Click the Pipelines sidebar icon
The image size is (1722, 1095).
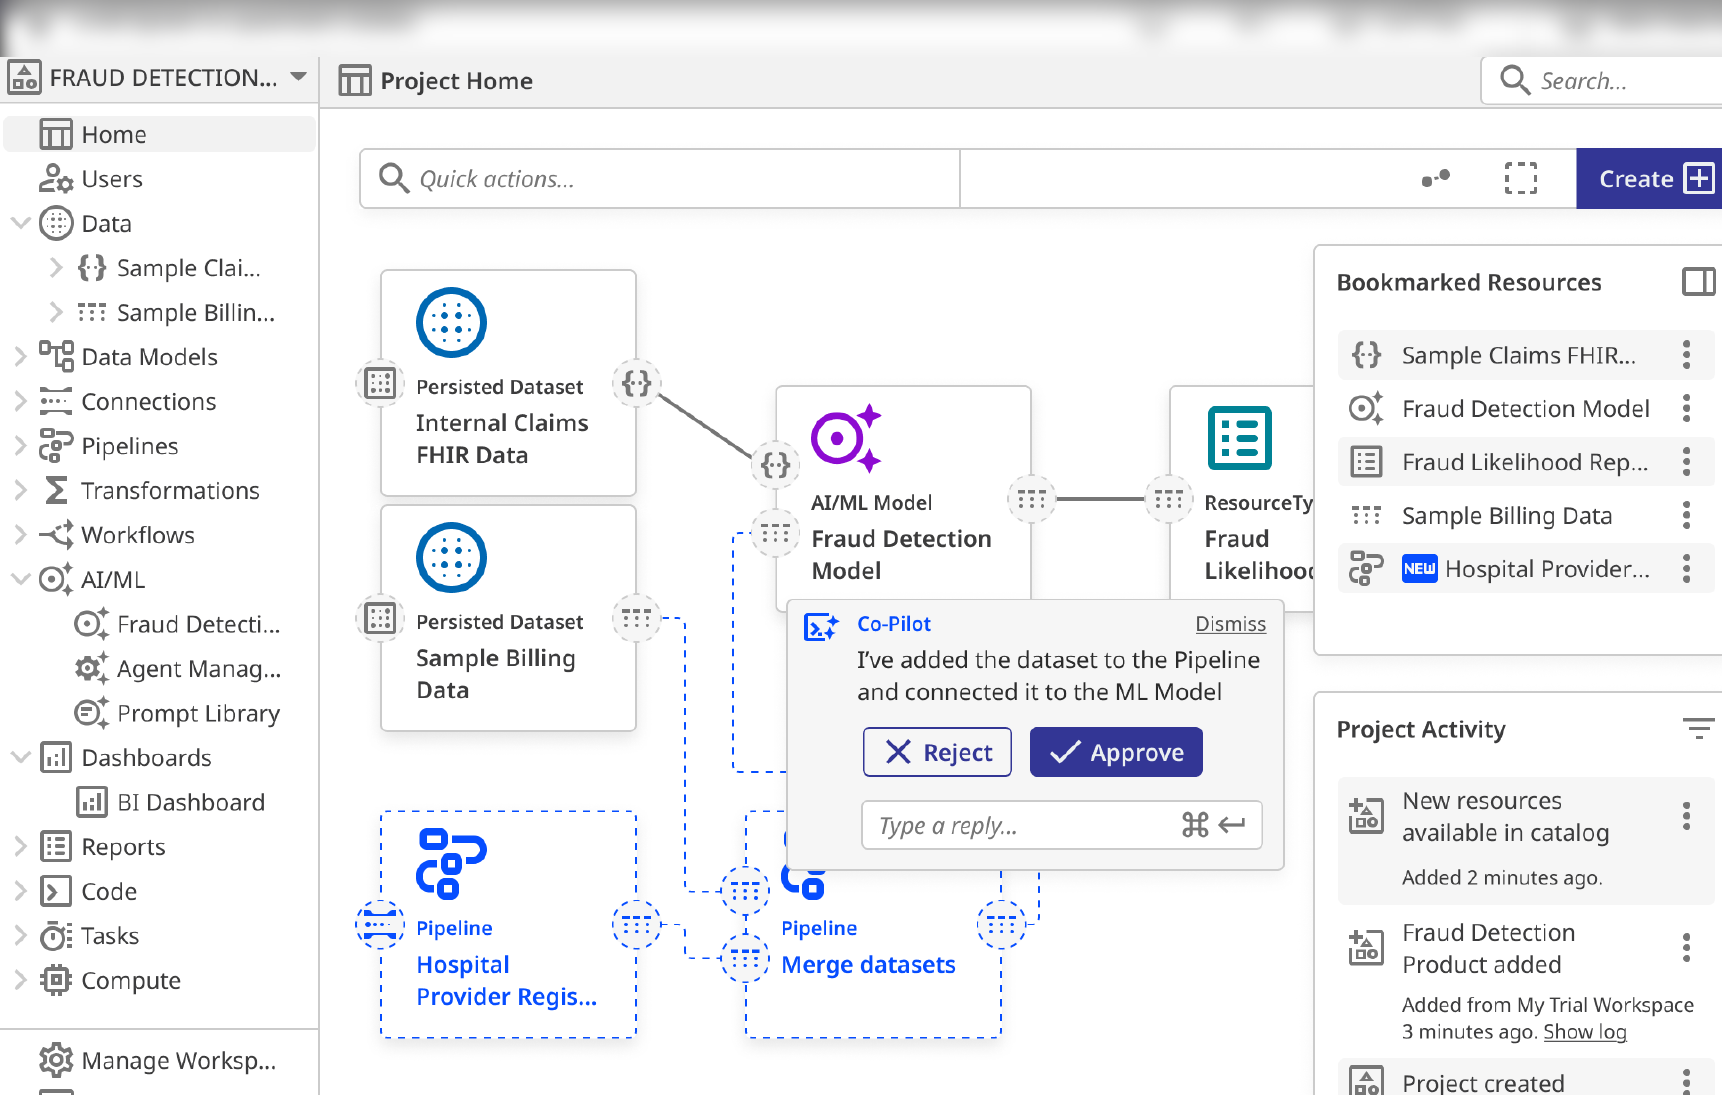56,446
